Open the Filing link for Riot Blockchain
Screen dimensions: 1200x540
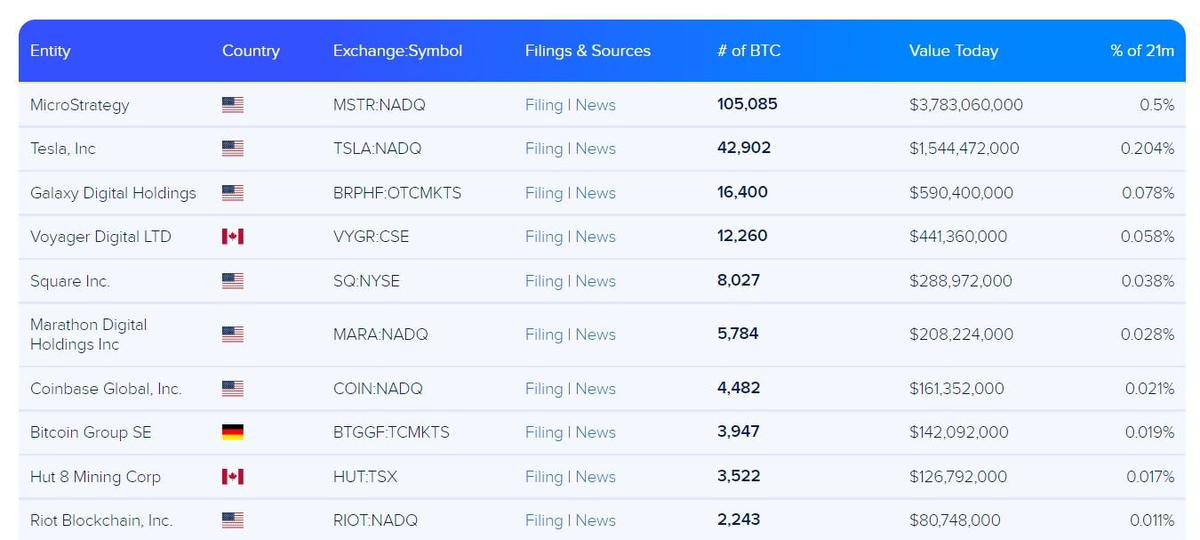pos(544,520)
